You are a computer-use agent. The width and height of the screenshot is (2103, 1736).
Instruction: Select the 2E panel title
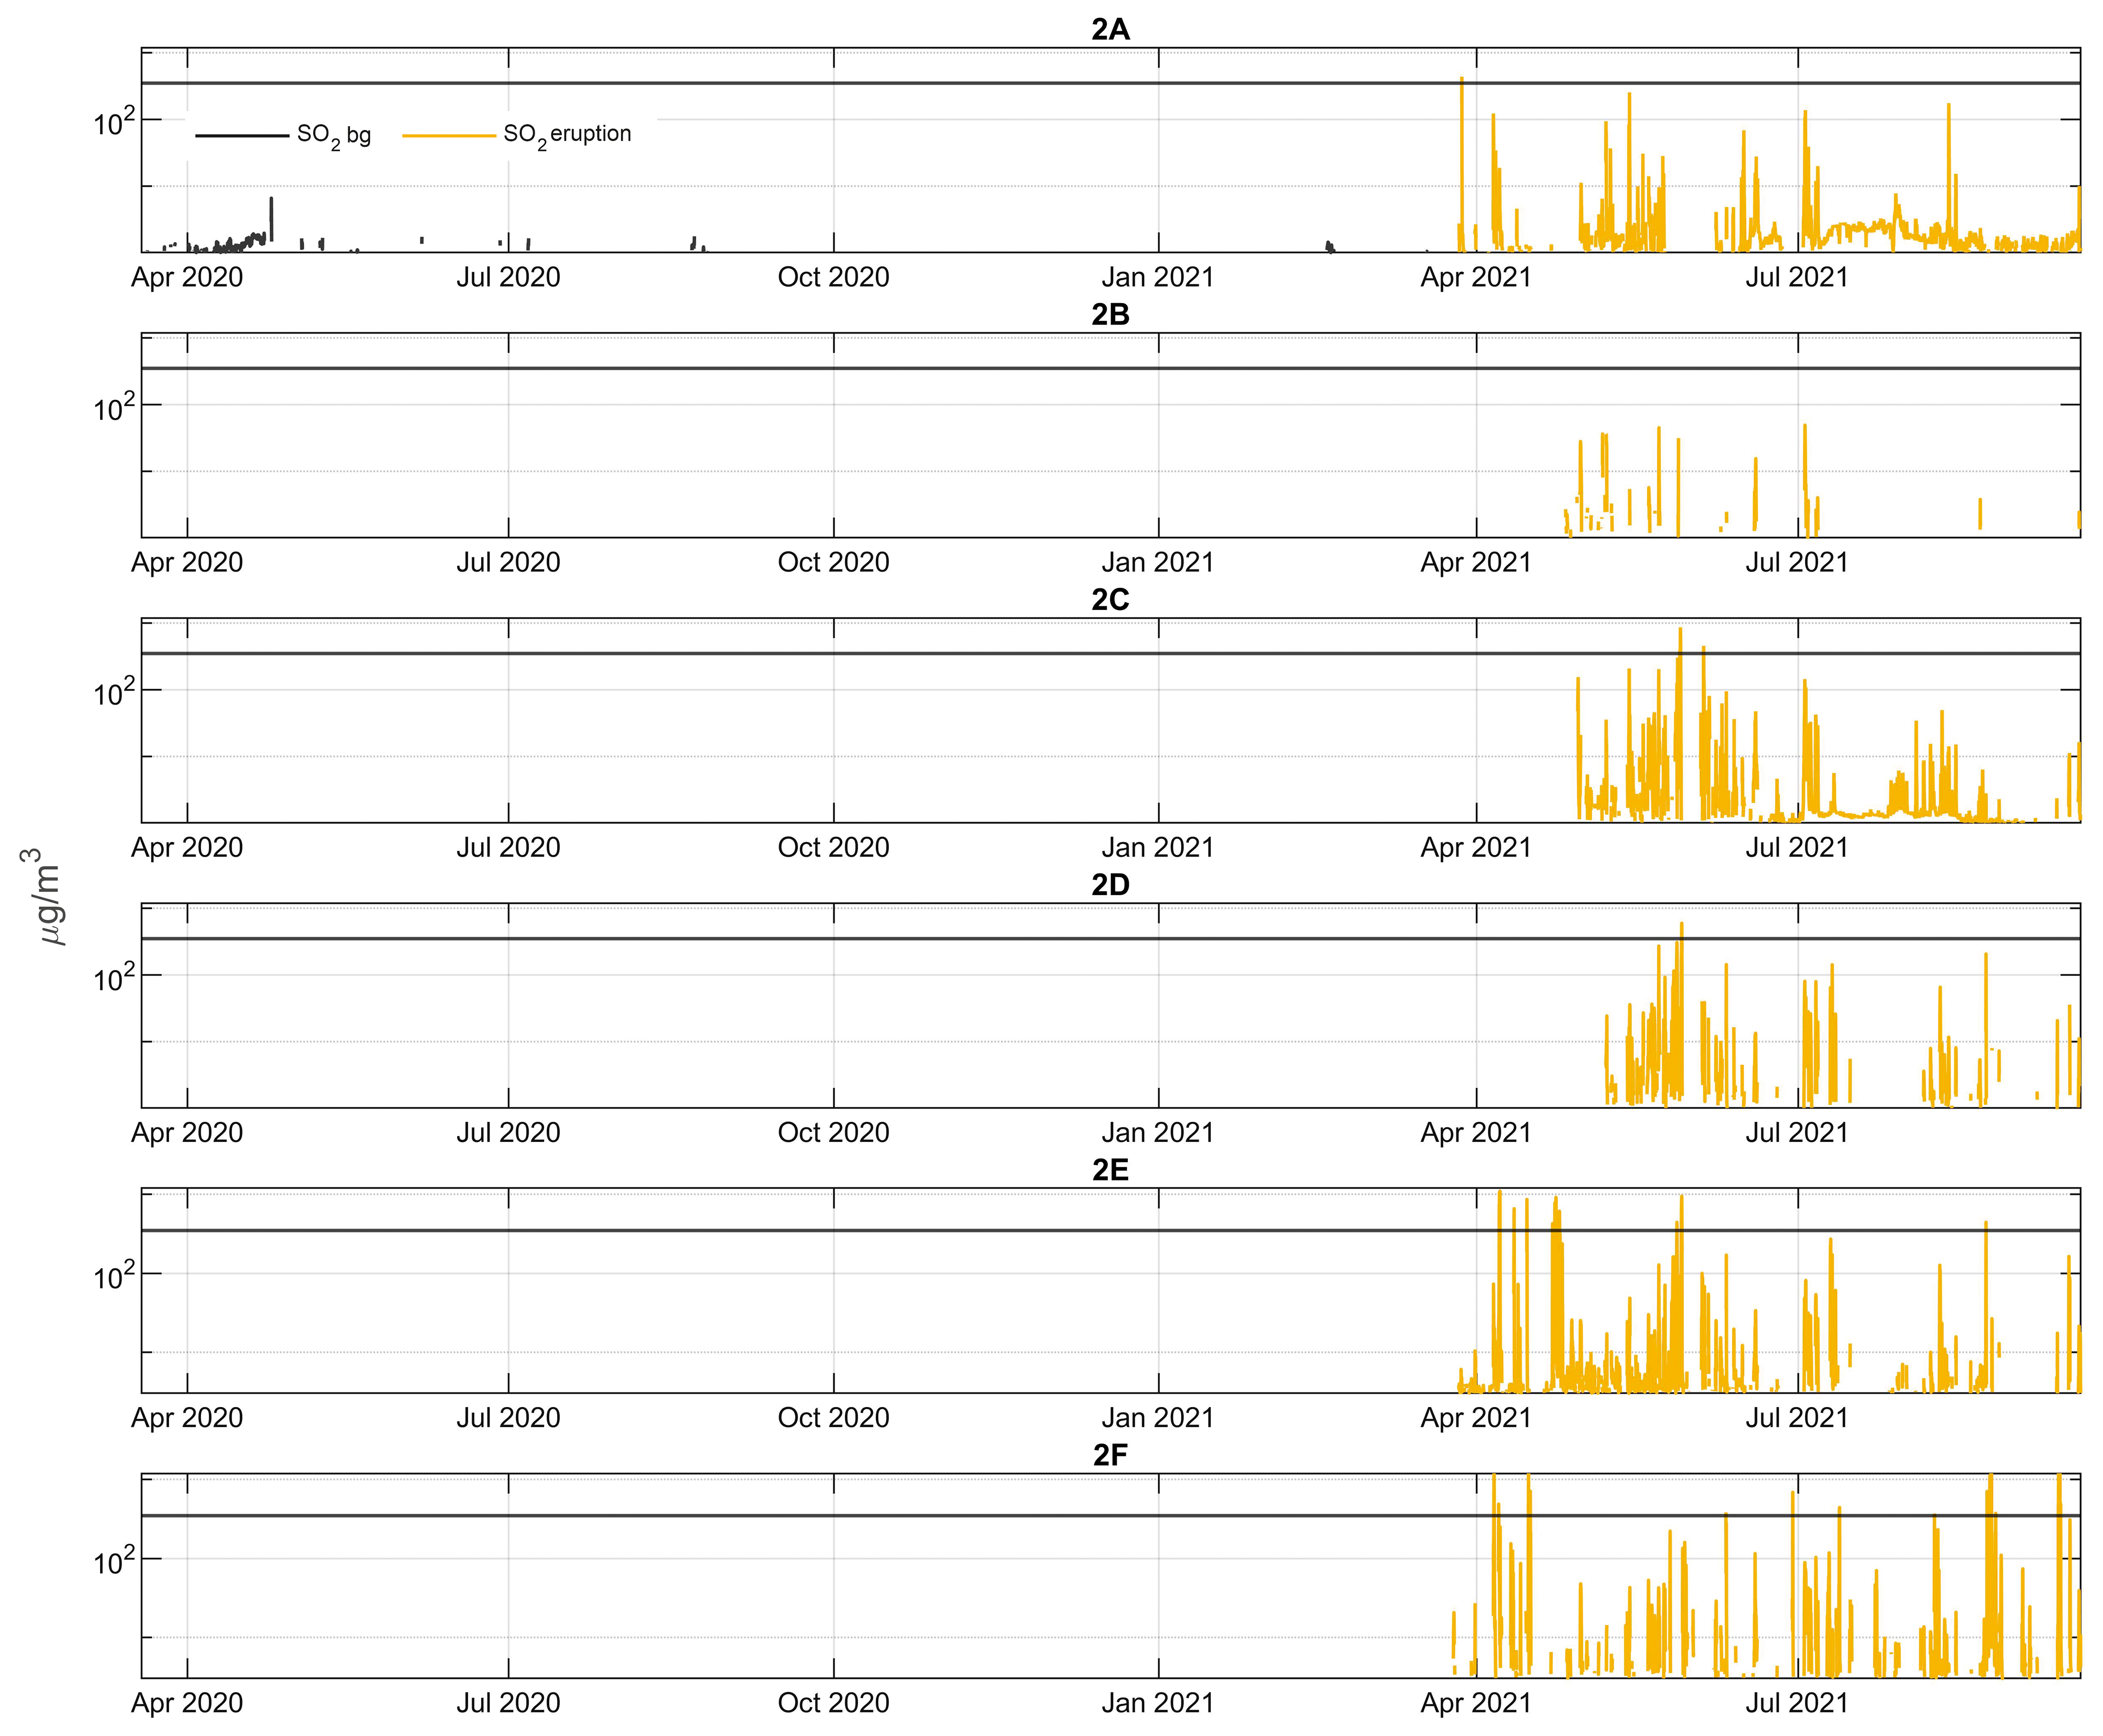coord(1110,1170)
